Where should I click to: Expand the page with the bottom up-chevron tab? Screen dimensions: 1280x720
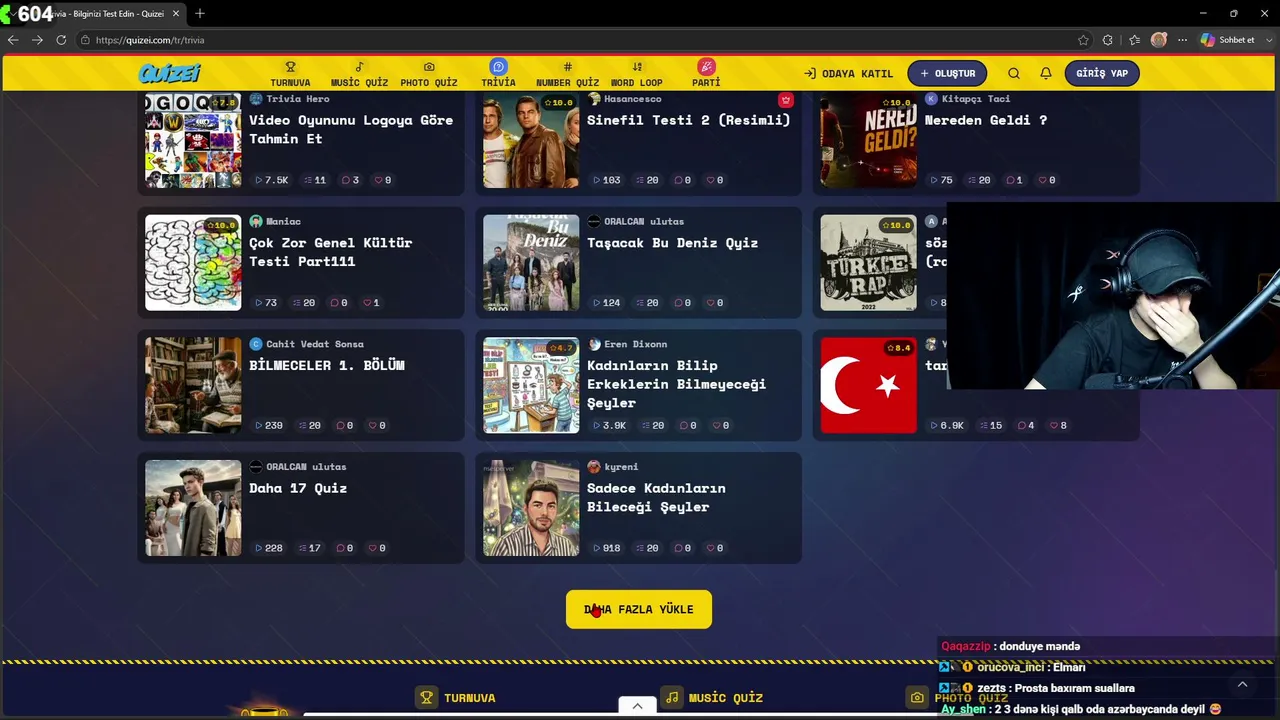click(x=637, y=705)
